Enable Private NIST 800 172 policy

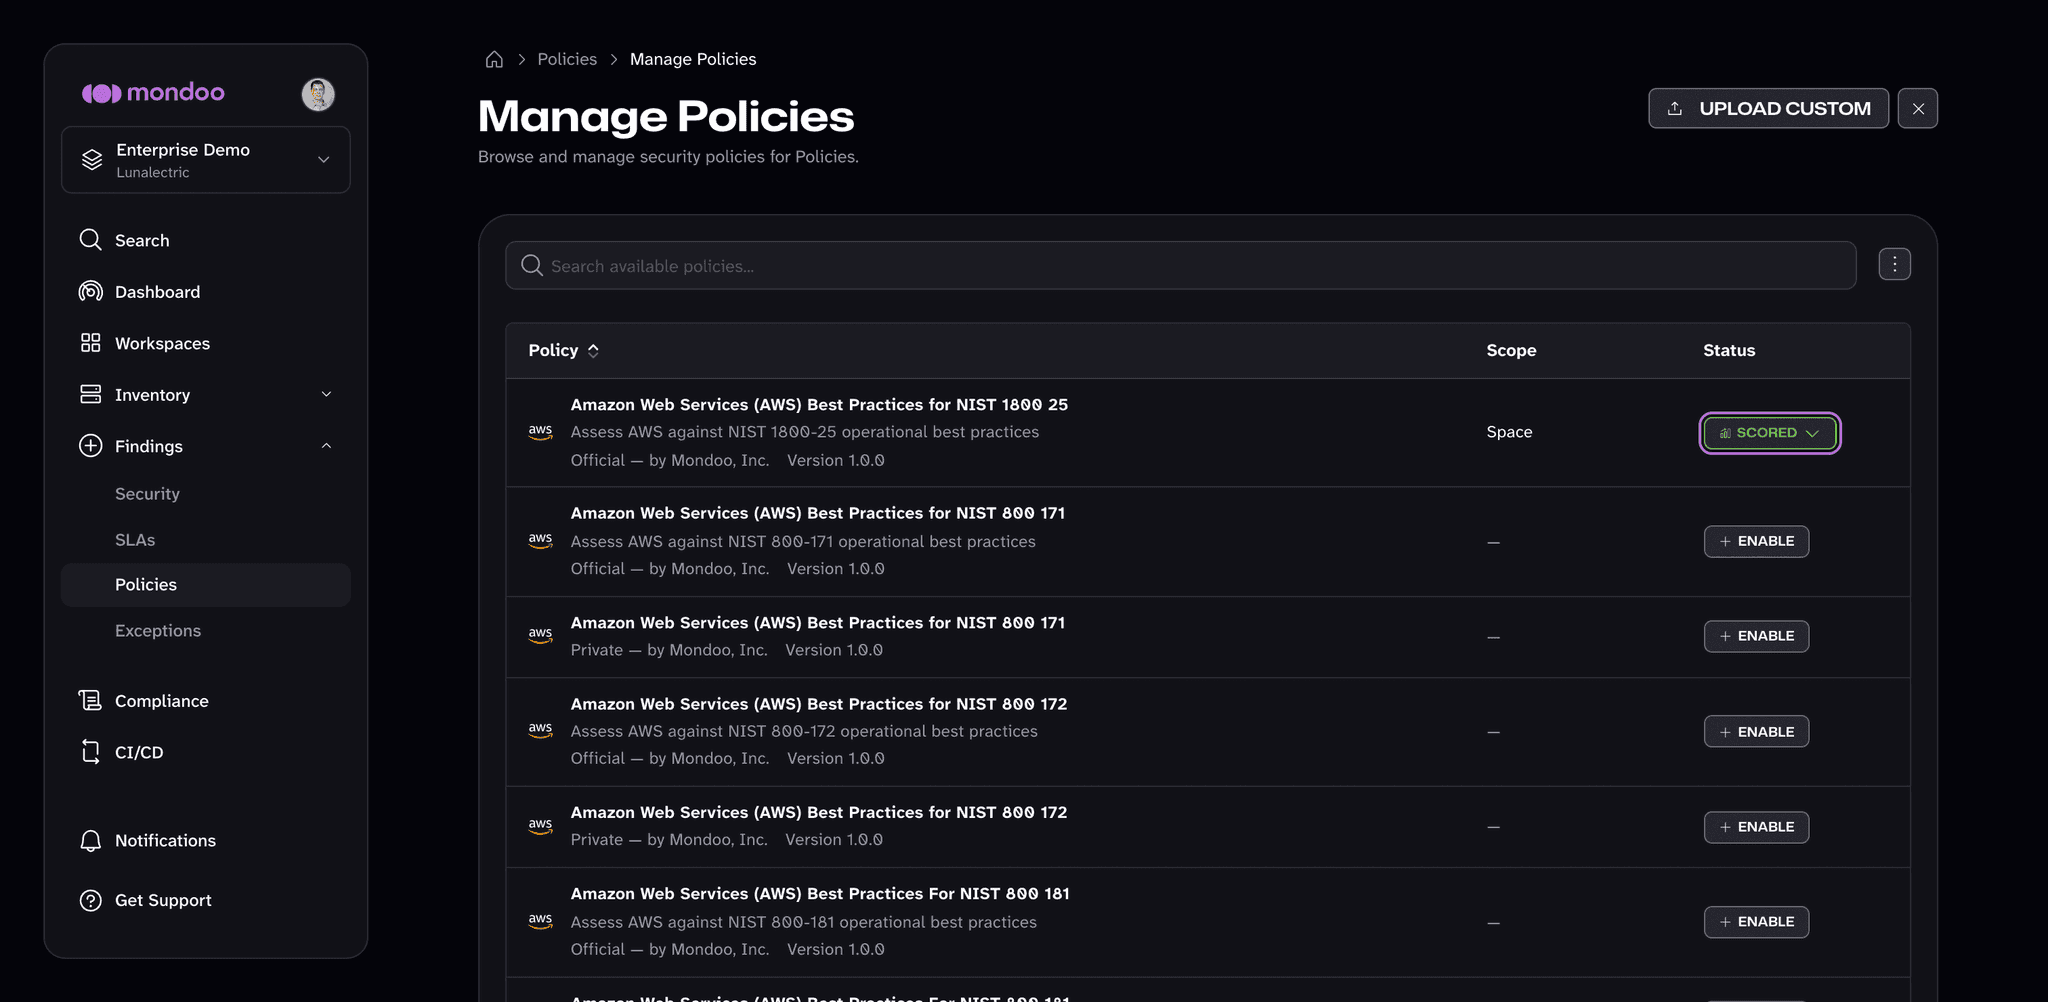pos(1756,827)
